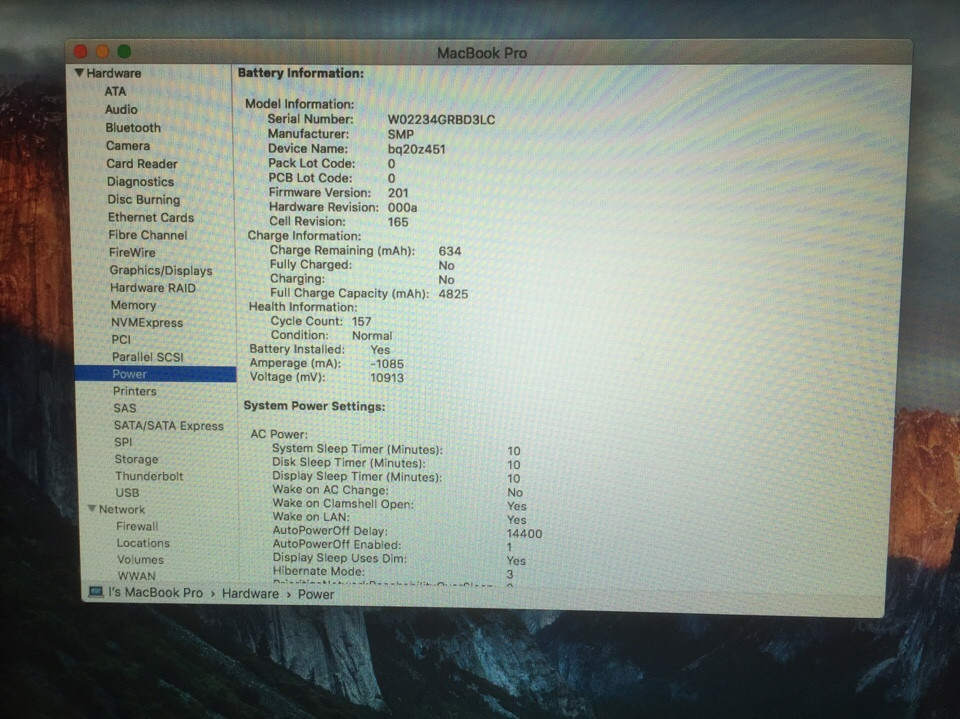The height and width of the screenshot is (719, 960).
Task: Click Power in the bottom path bar
Action: (x=316, y=594)
